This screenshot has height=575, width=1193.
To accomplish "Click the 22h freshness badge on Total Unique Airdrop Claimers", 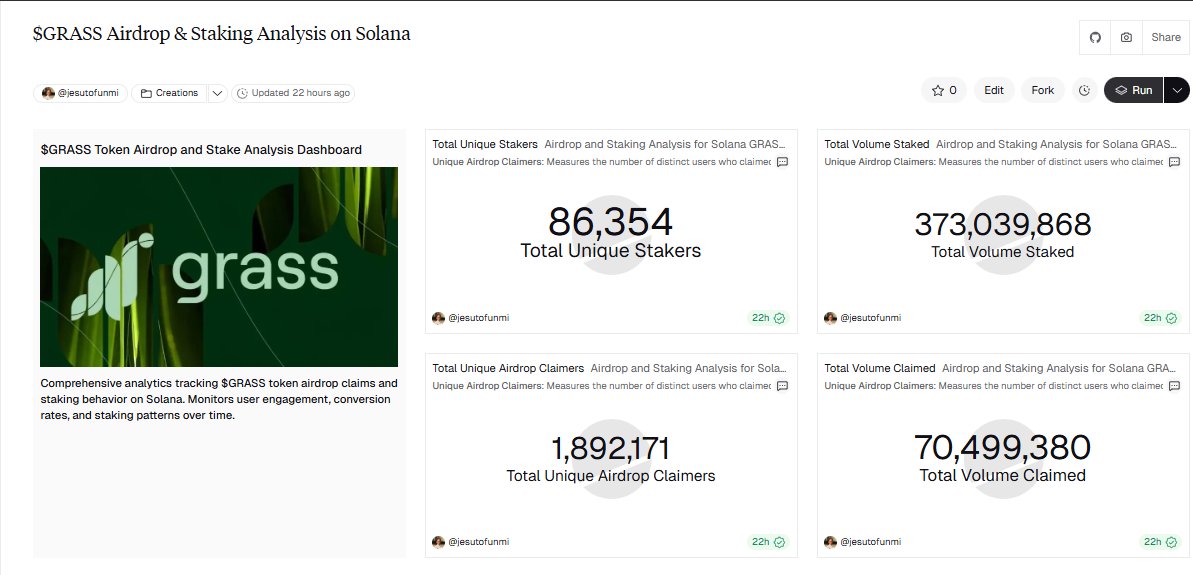I will pyautogui.click(x=768, y=542).
